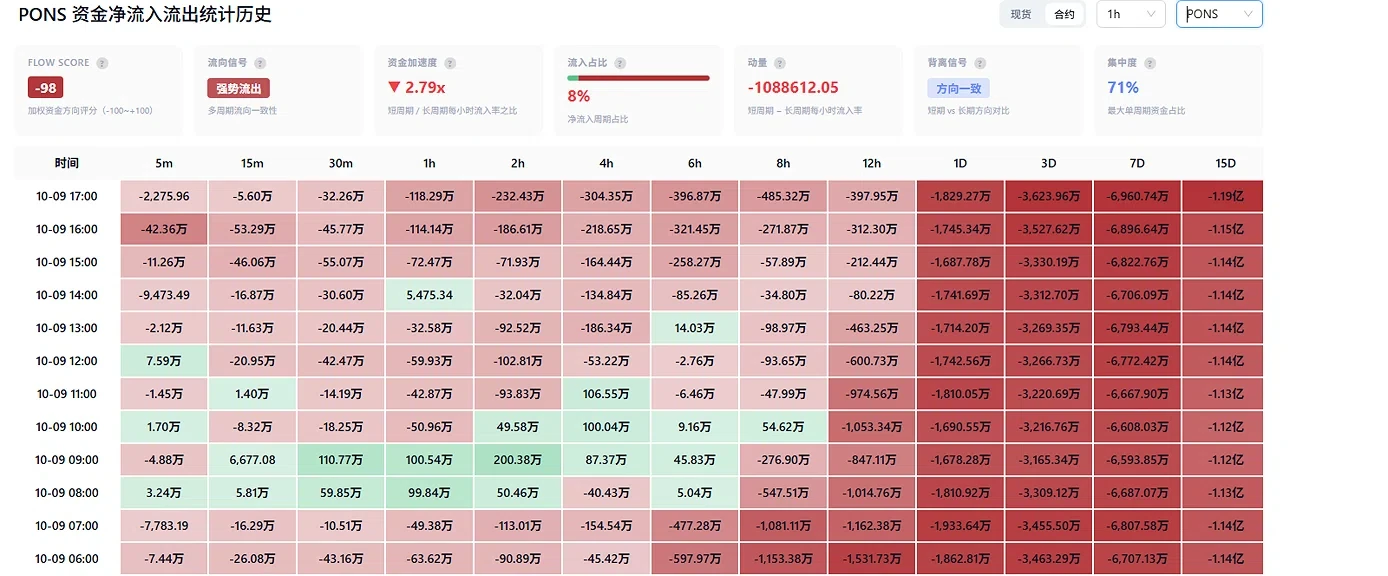The width and height of the screenshot is (1388, 576).
Task: Click the 15D column header
Action: [1224, 163]
